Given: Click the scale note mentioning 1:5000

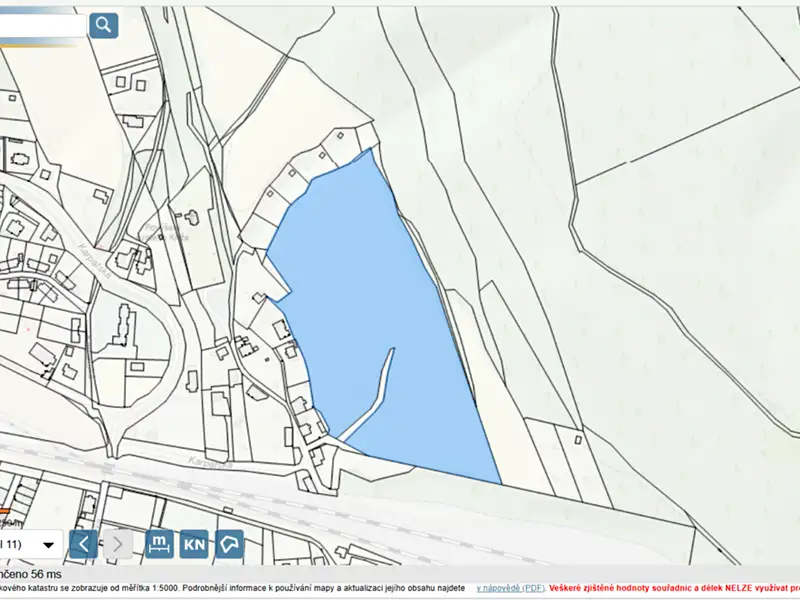Looking at the screenshot, I should [232, 588].
